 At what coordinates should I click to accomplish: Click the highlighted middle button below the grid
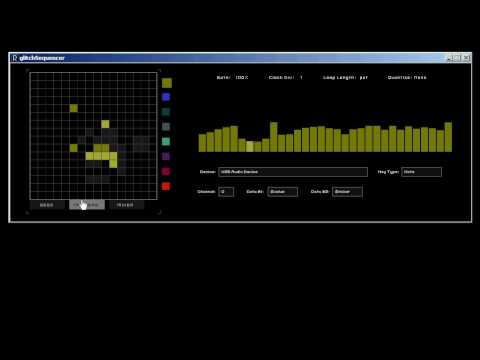click(87, 205)
